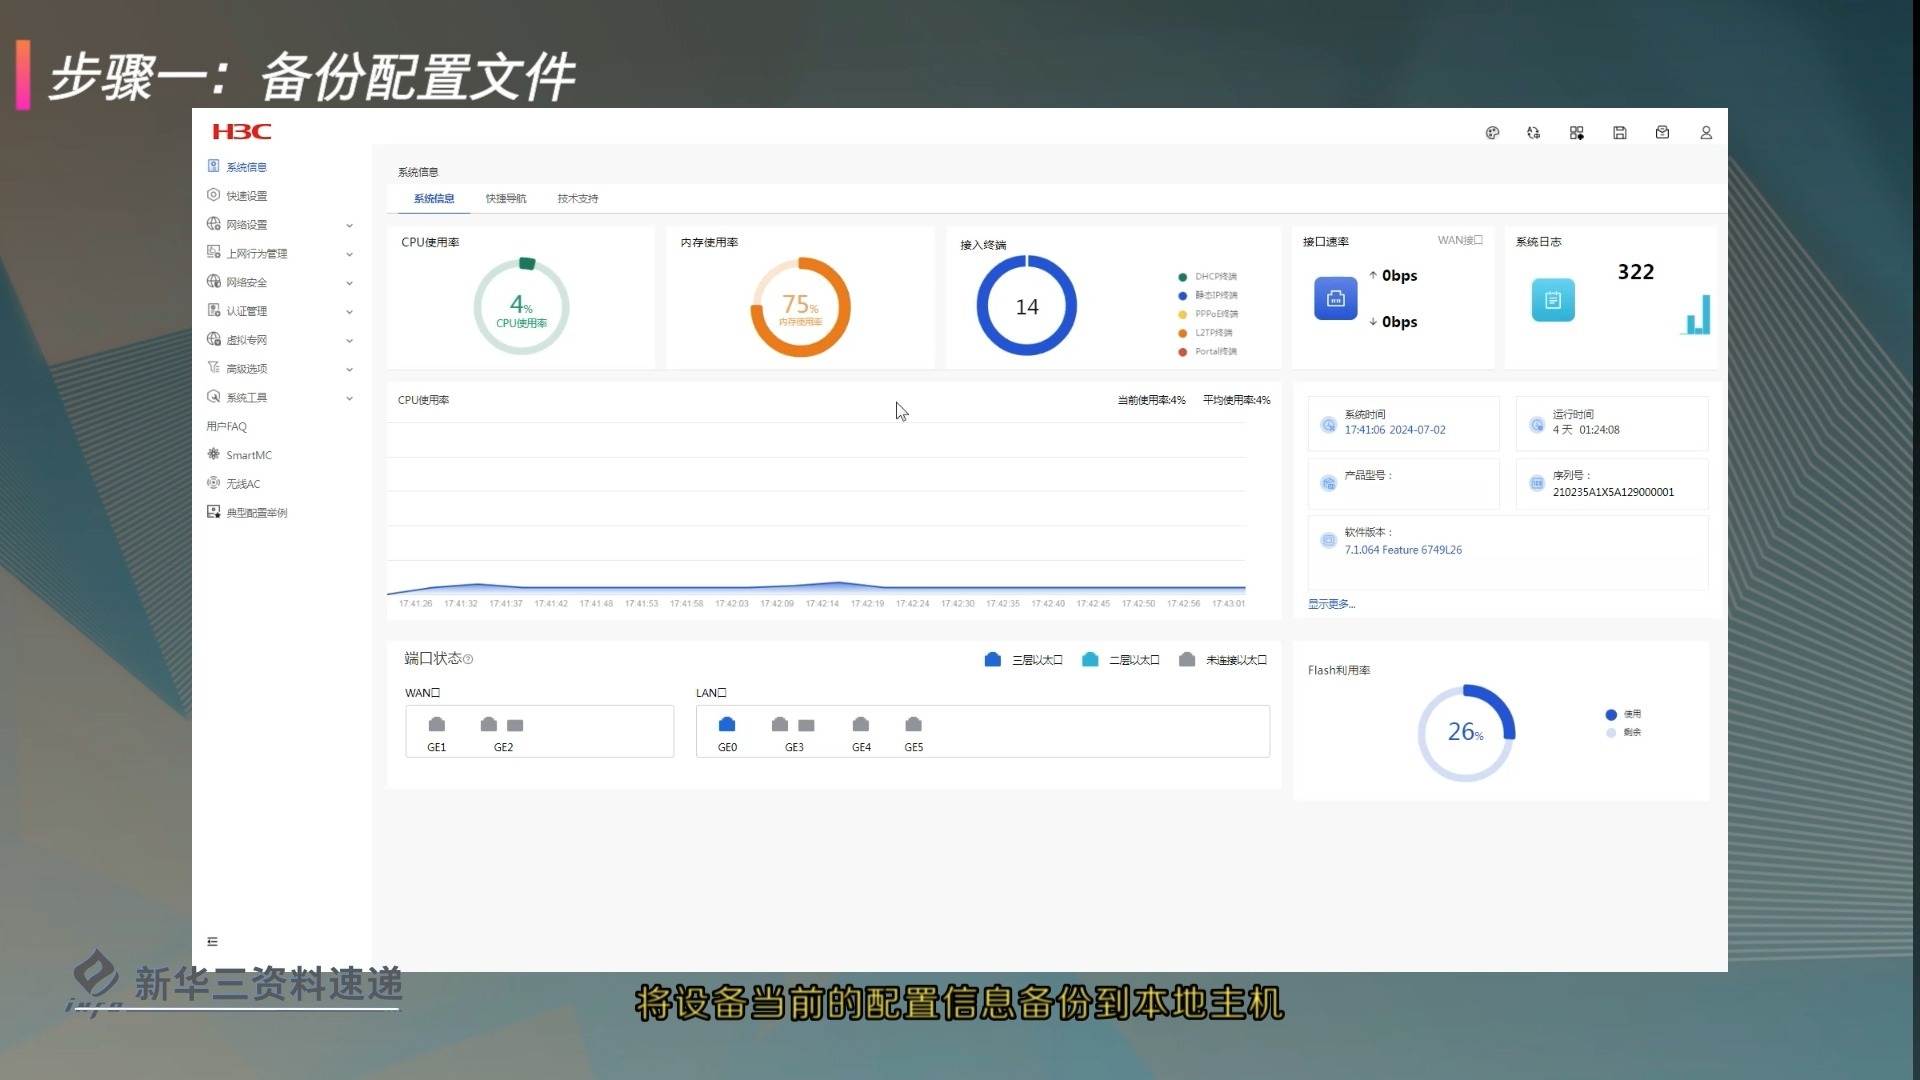Open the palette/theme icon in top toolbar
1920x1080 pixels.
click(x=1492, y=132)
